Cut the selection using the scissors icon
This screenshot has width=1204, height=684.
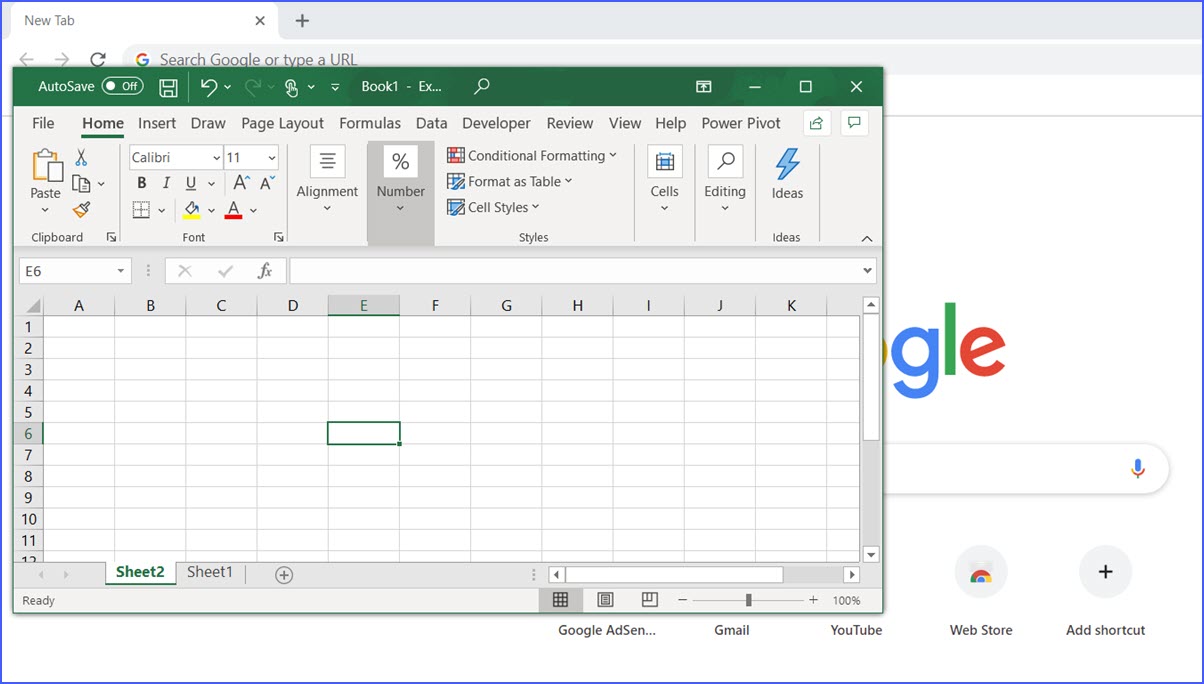81,156
